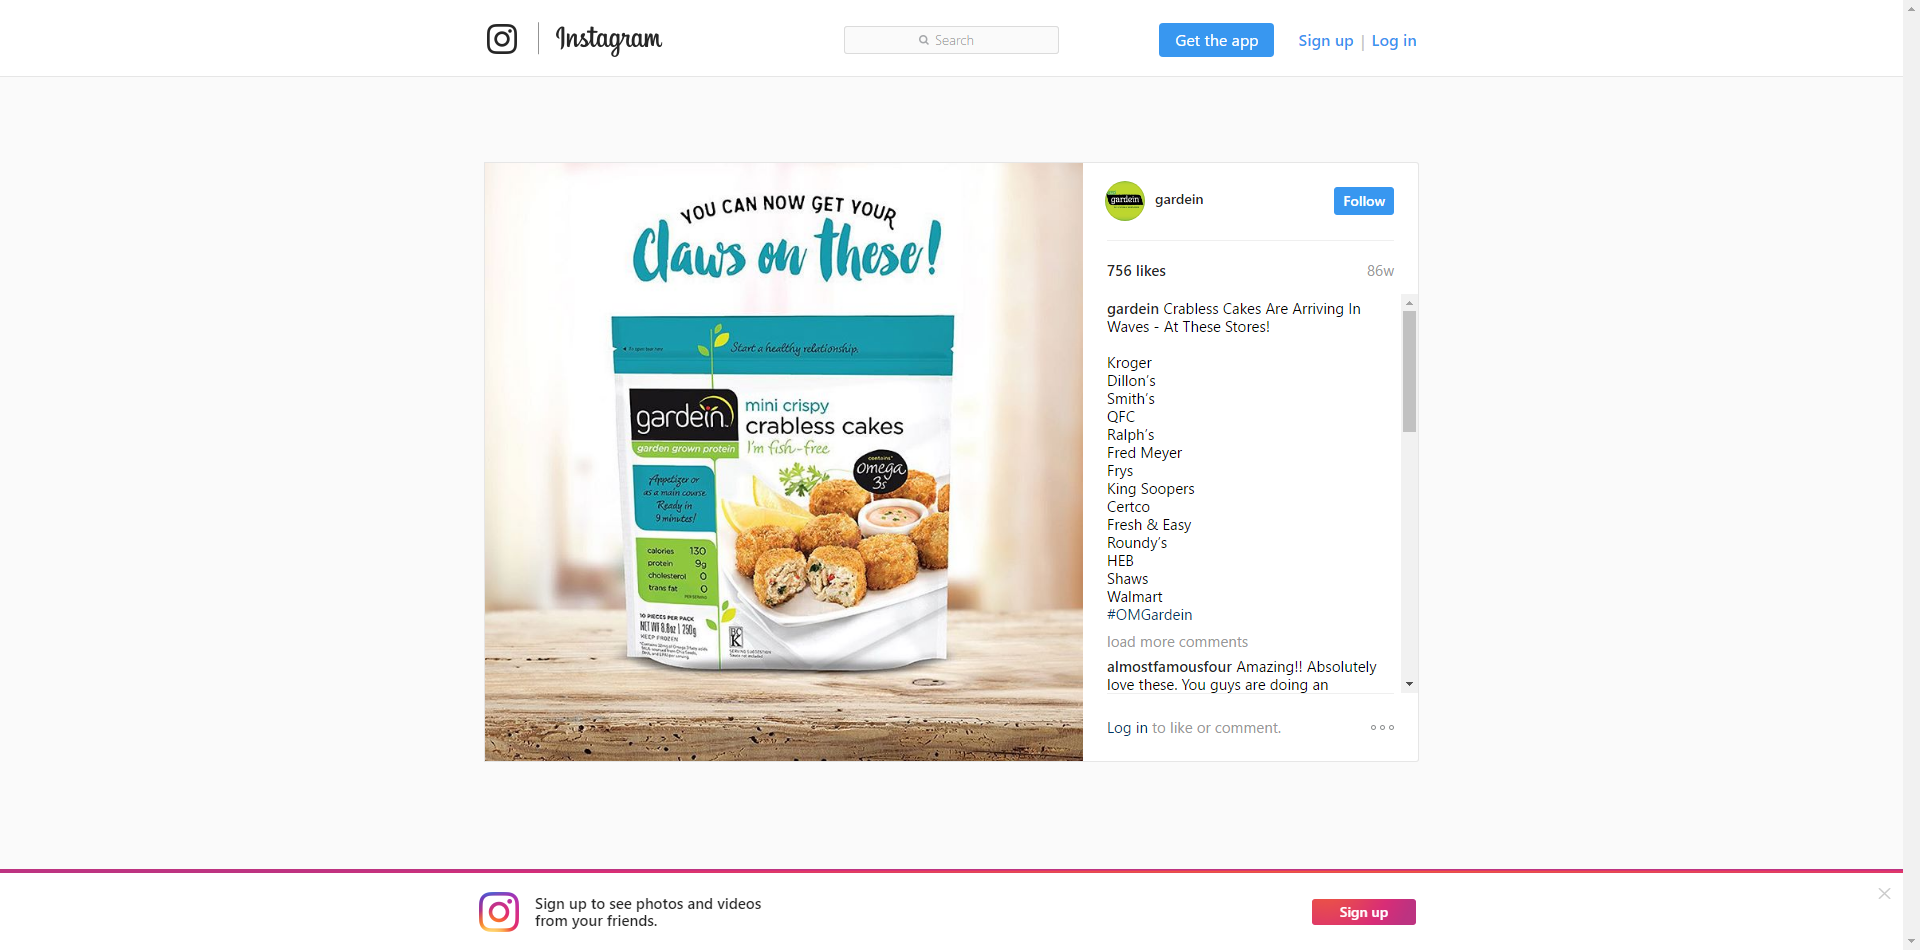Open the three-dot more options menu
The width and height of the screenshot is (1920, 950).
coord(1382,728)
